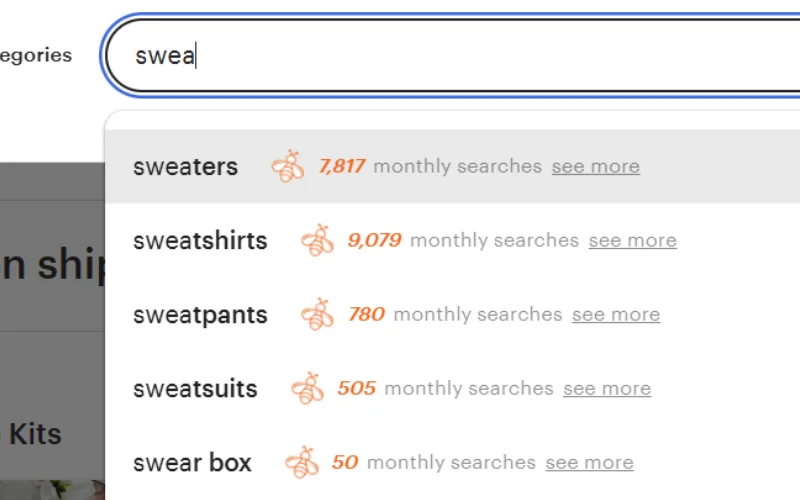This screenshot has width=800, height=500.
Task: Select the sweaters search suggestion
Action: (185, 167)
